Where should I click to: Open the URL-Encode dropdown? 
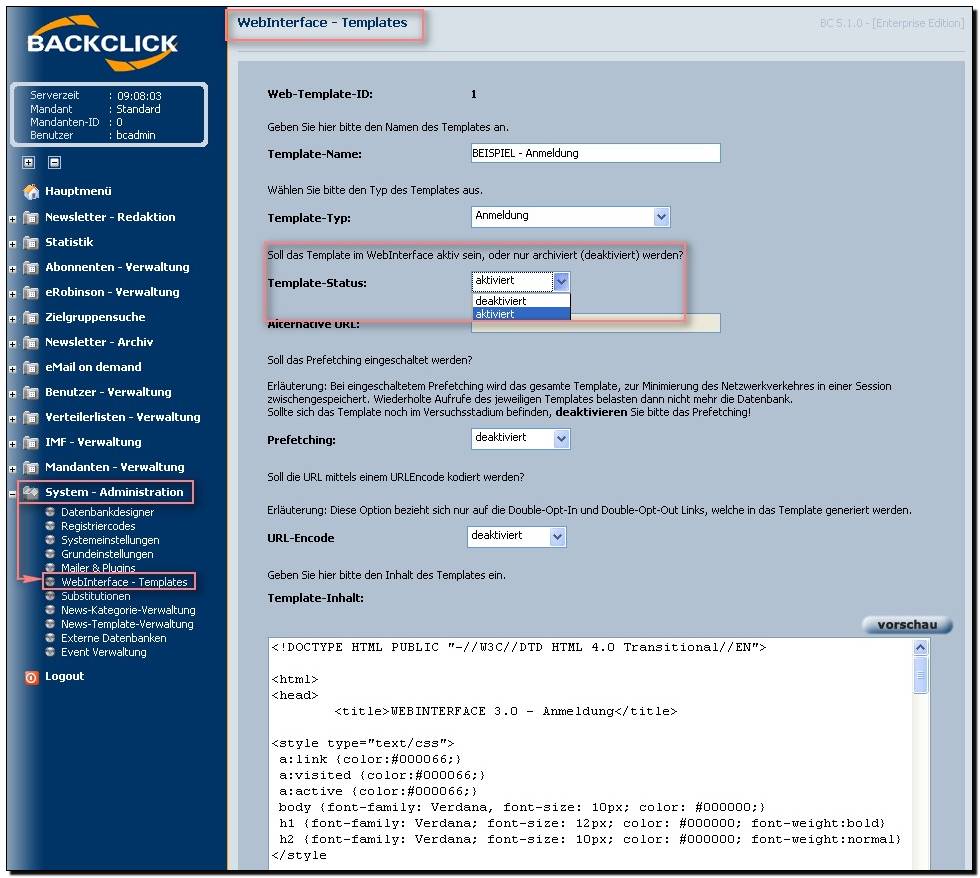517,537
